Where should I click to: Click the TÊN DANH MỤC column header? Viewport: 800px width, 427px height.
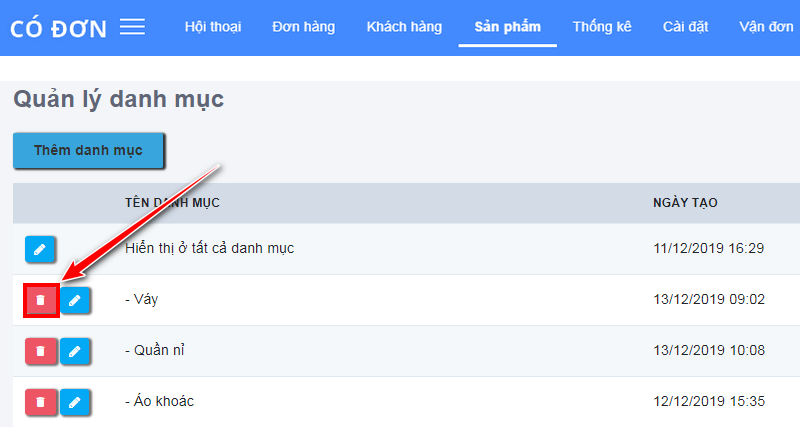coord(172,203)
